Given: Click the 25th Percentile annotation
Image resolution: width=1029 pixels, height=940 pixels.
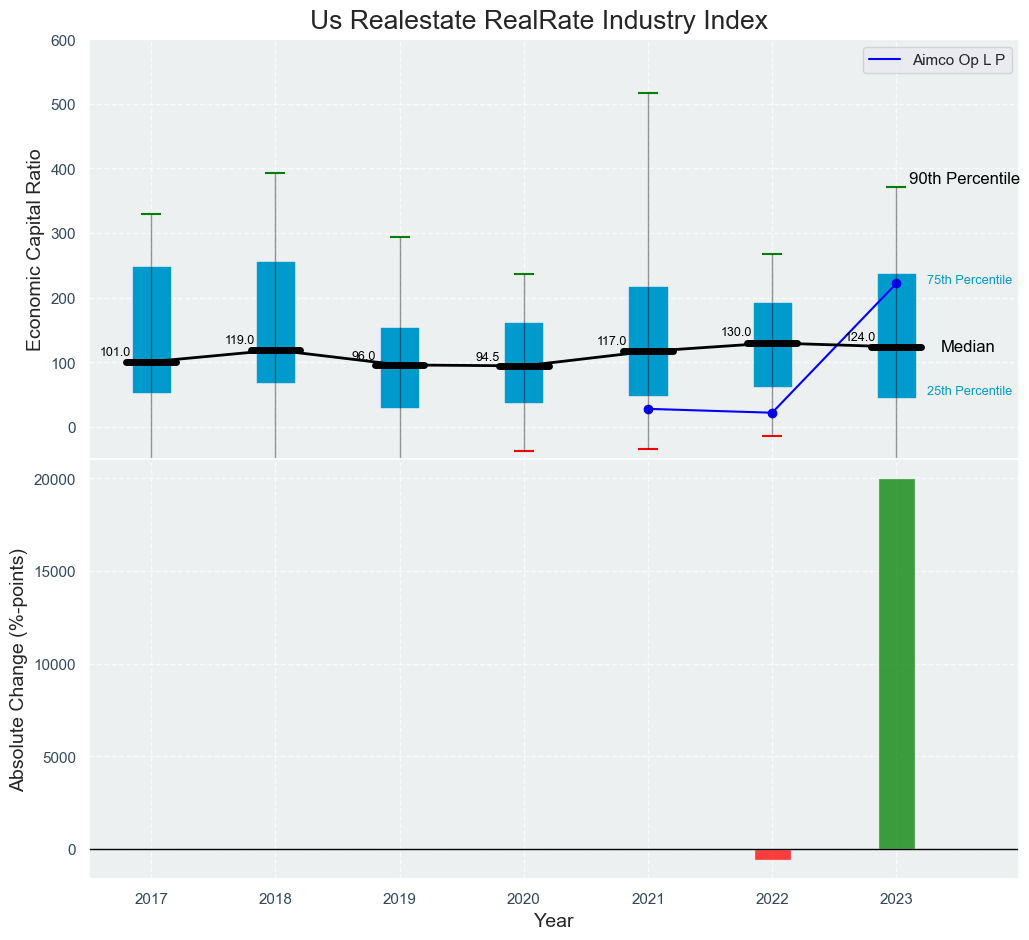Looking at the screenshot, I should 969,391.
